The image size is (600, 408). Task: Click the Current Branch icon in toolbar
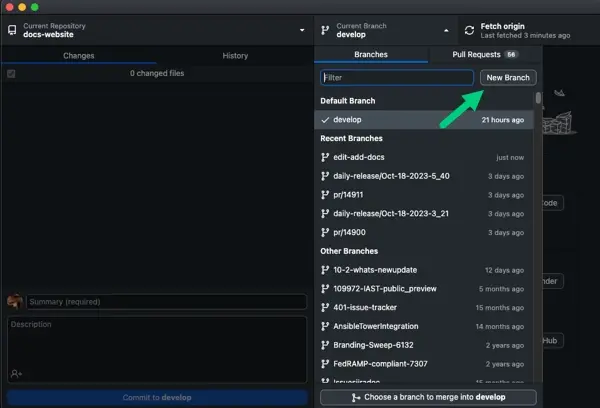click(326, 30)
